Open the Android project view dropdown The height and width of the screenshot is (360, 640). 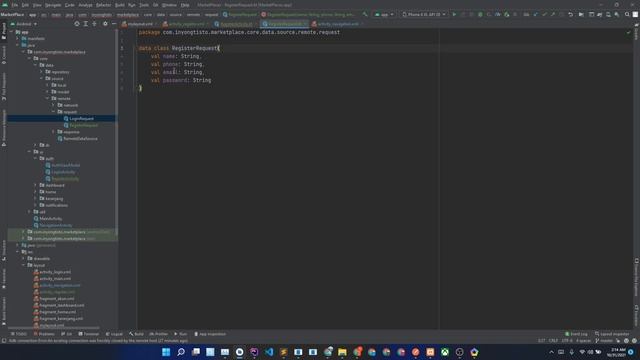tap(24, 24)
